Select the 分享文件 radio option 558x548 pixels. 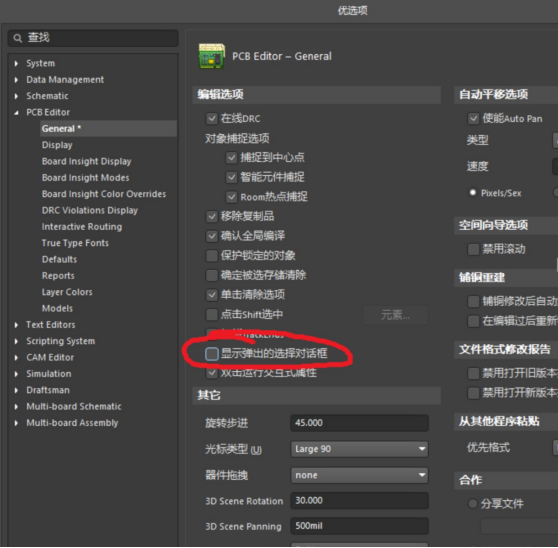point(473,504)
